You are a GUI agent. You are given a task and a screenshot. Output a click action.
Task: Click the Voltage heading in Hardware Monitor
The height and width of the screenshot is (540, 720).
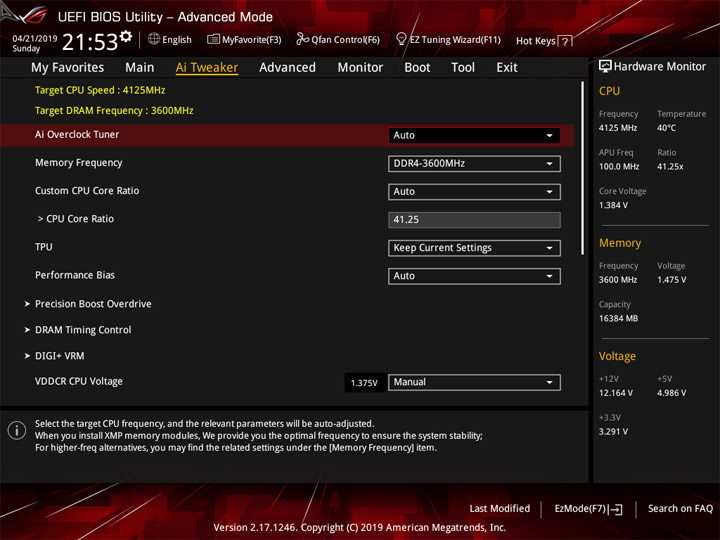point(617,356)
